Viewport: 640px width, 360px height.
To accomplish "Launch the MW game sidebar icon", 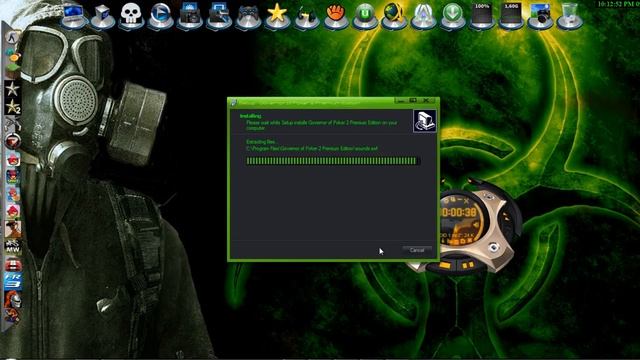I will pos(13,247).
